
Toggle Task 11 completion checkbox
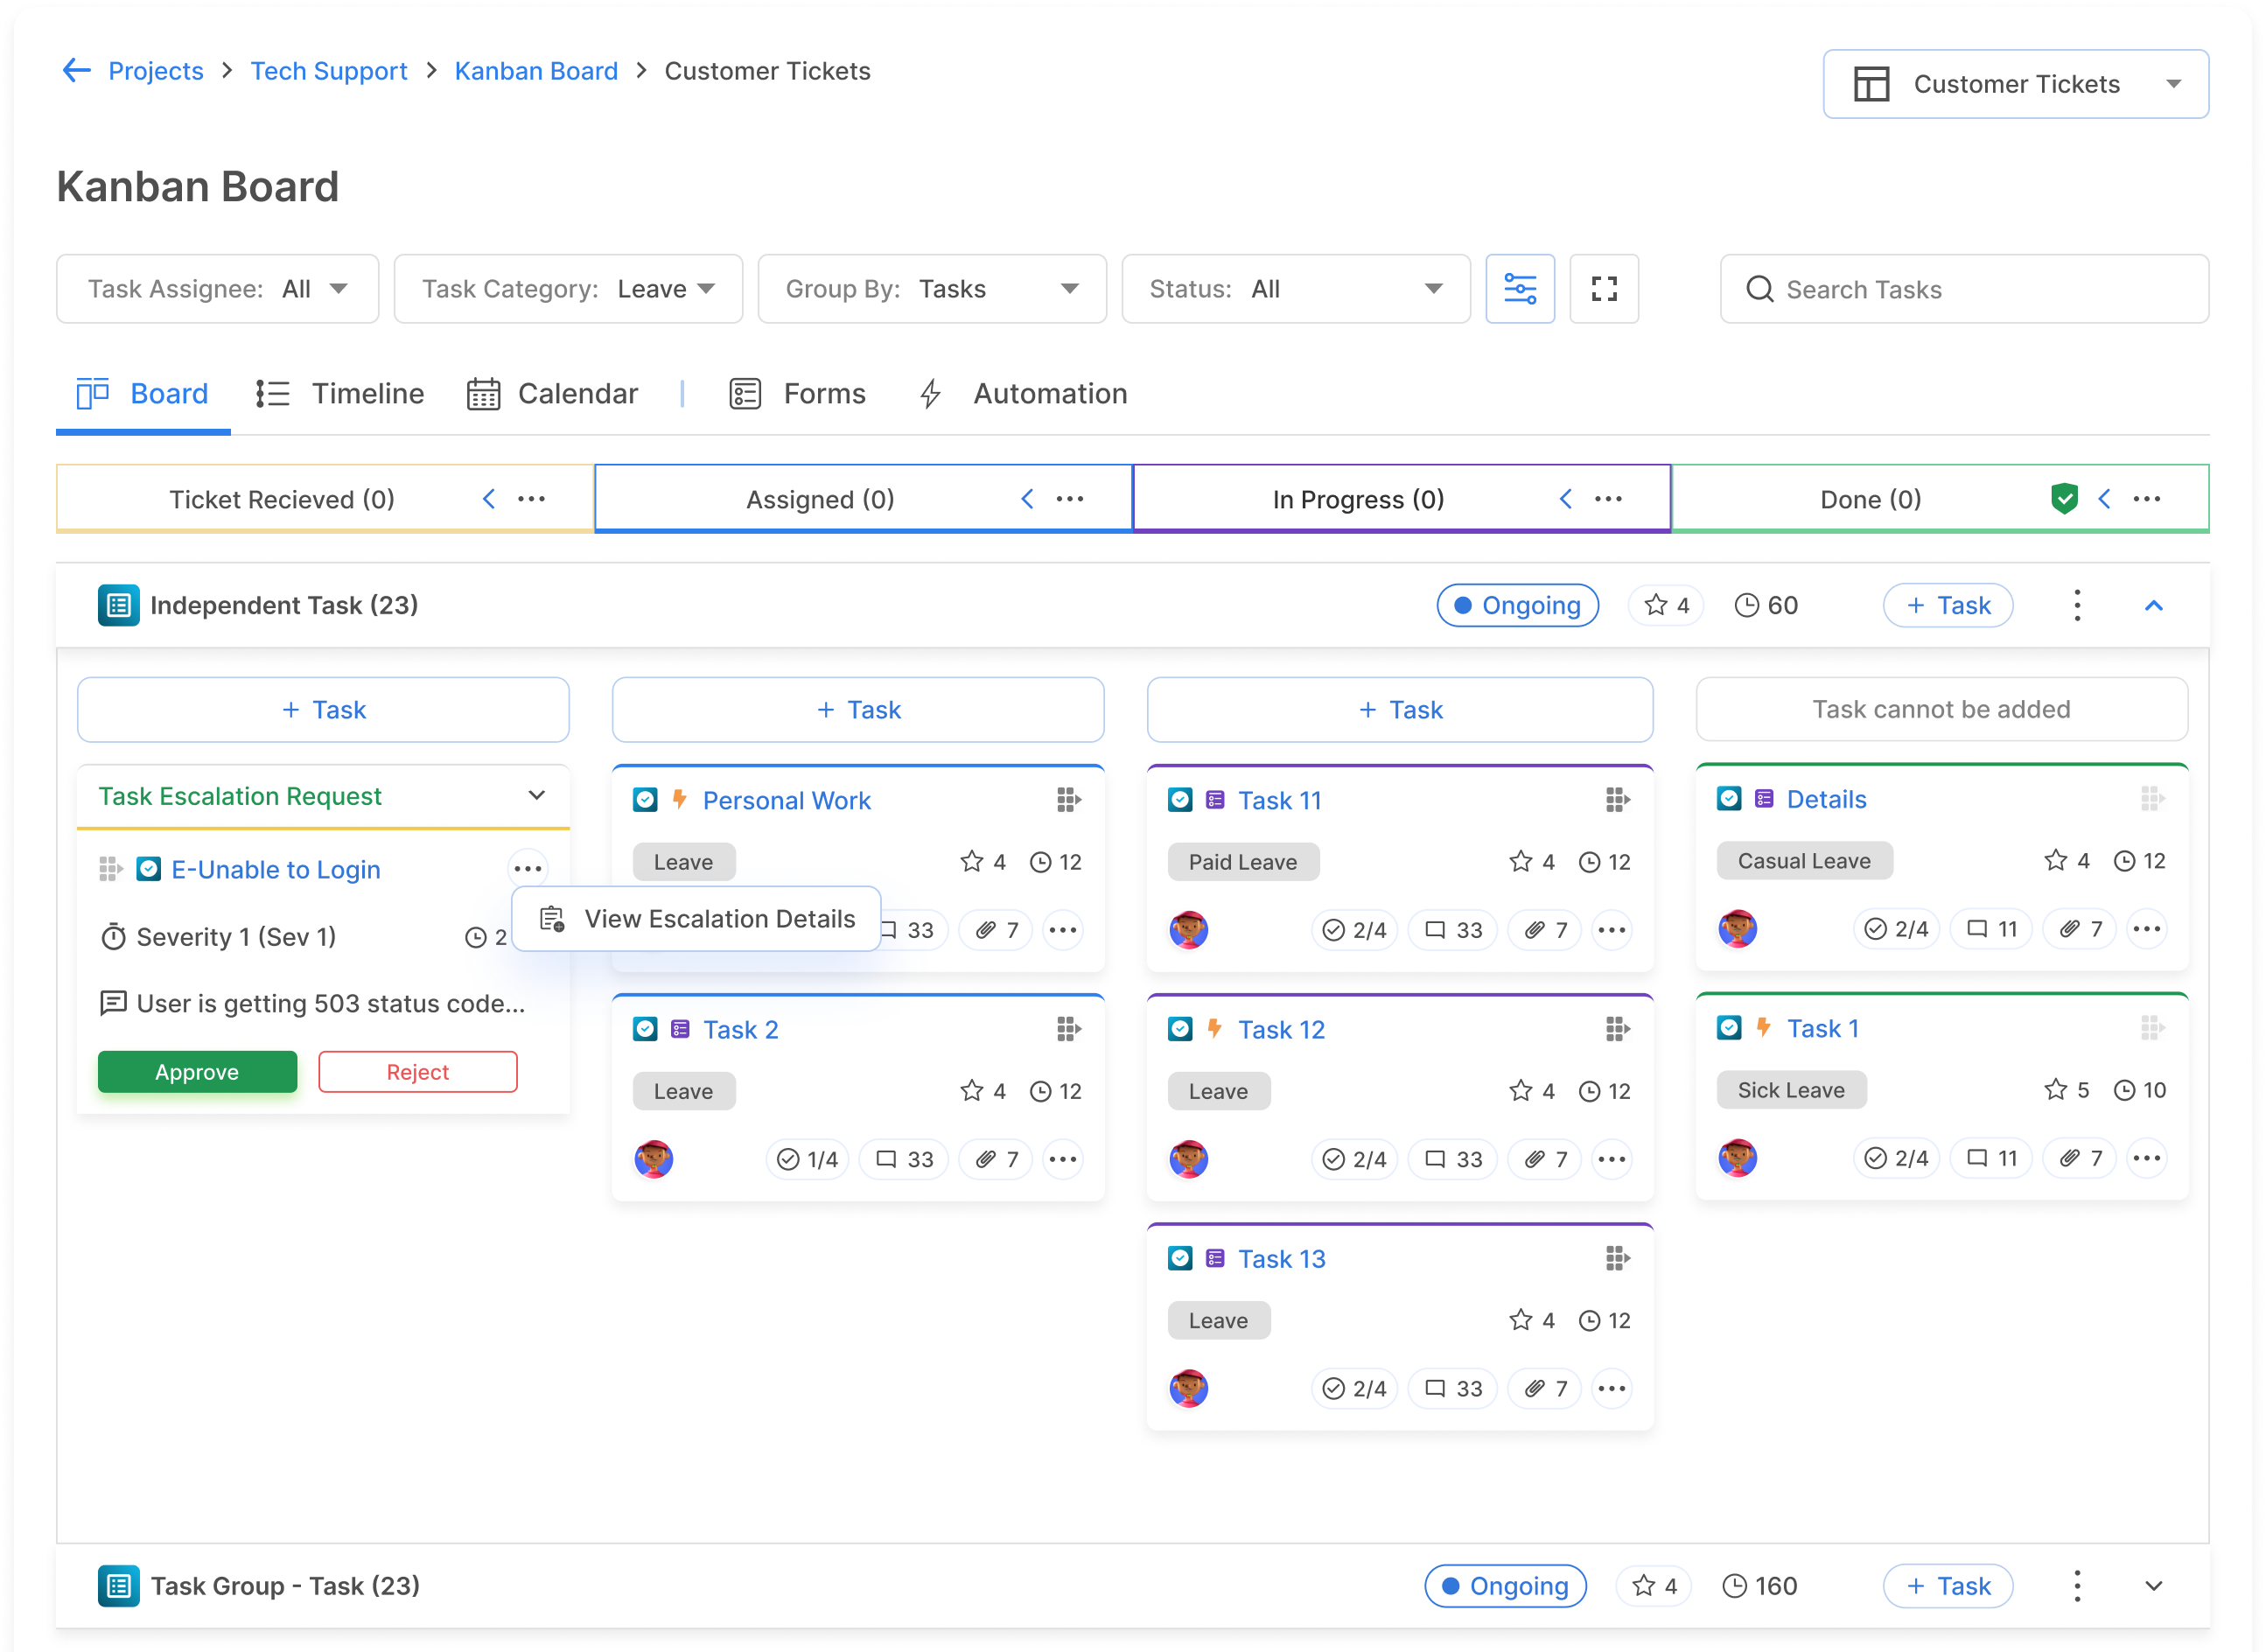[1180, 799]
